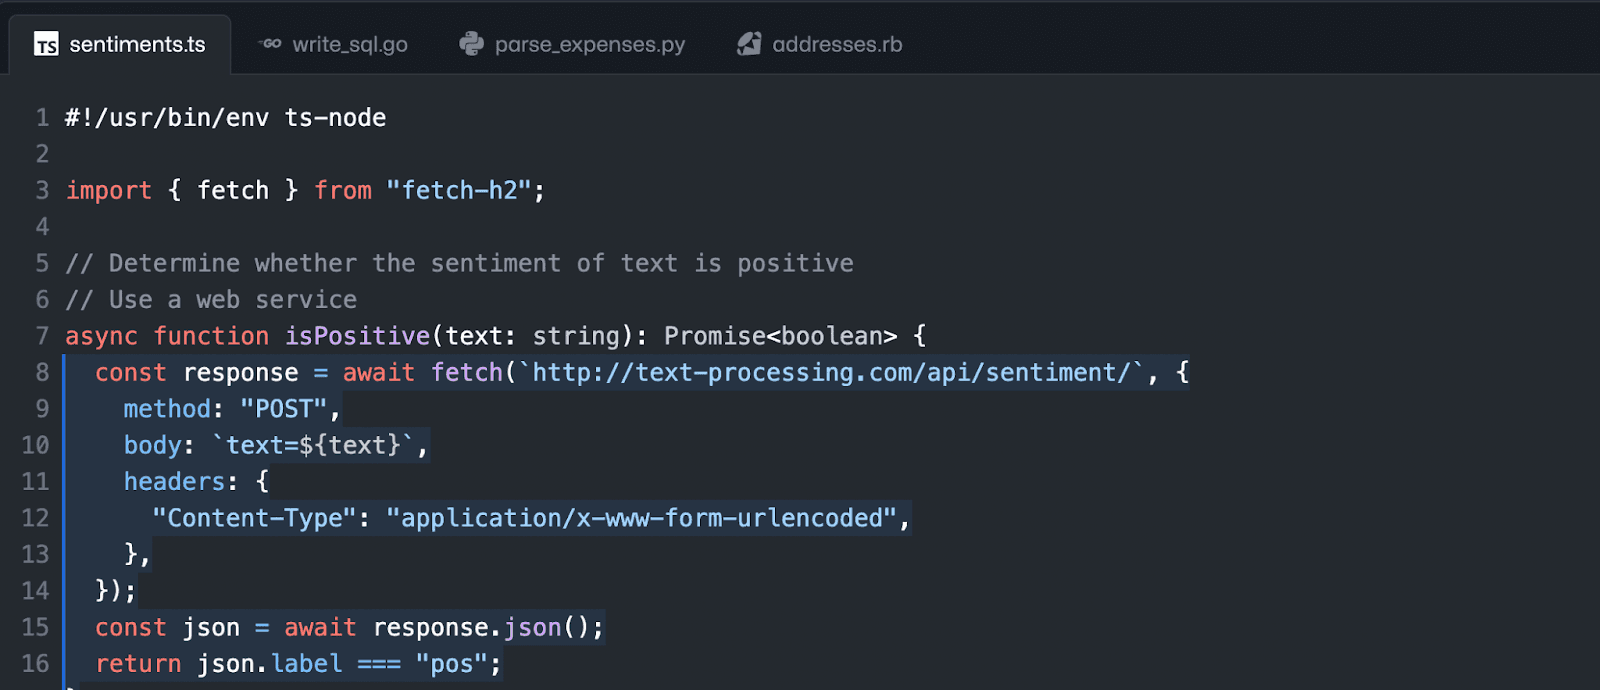The height and width of the screenshot is (690, 1600).
Task: Click the template string `text=${text}`
Action: click(x=313, y=445)
